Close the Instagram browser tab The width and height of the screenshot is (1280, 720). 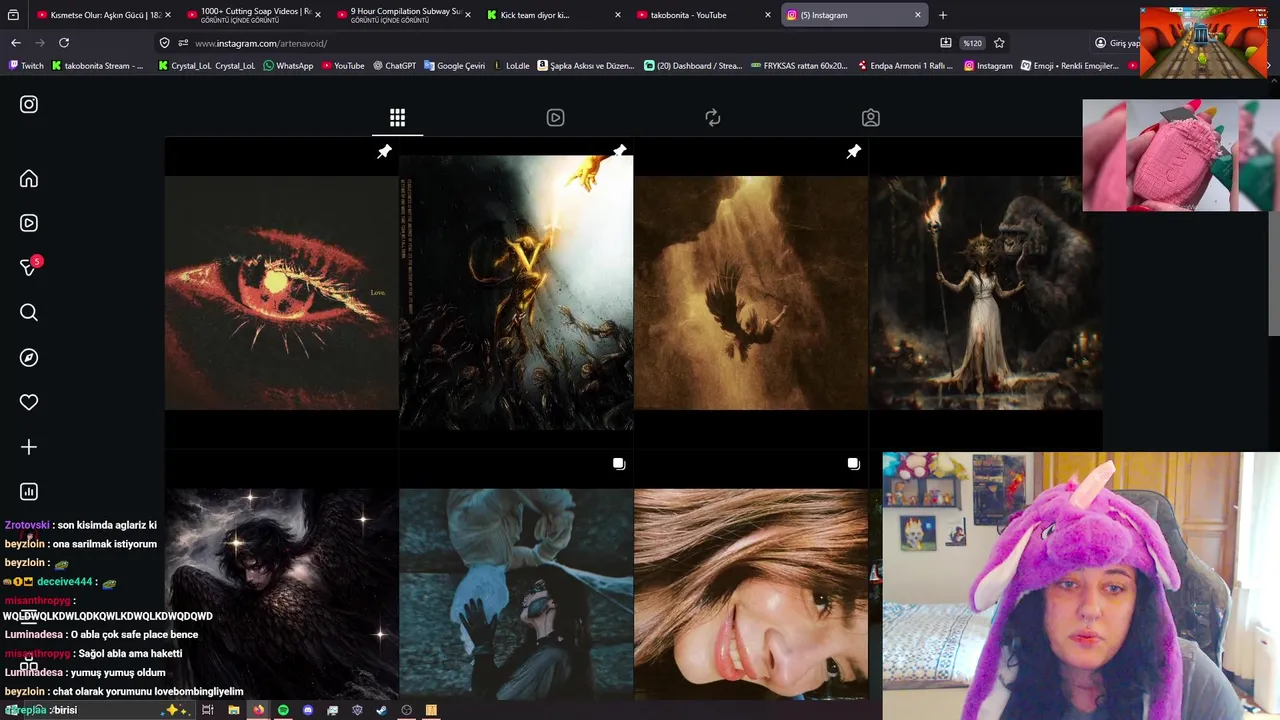(x=918, y=15)
